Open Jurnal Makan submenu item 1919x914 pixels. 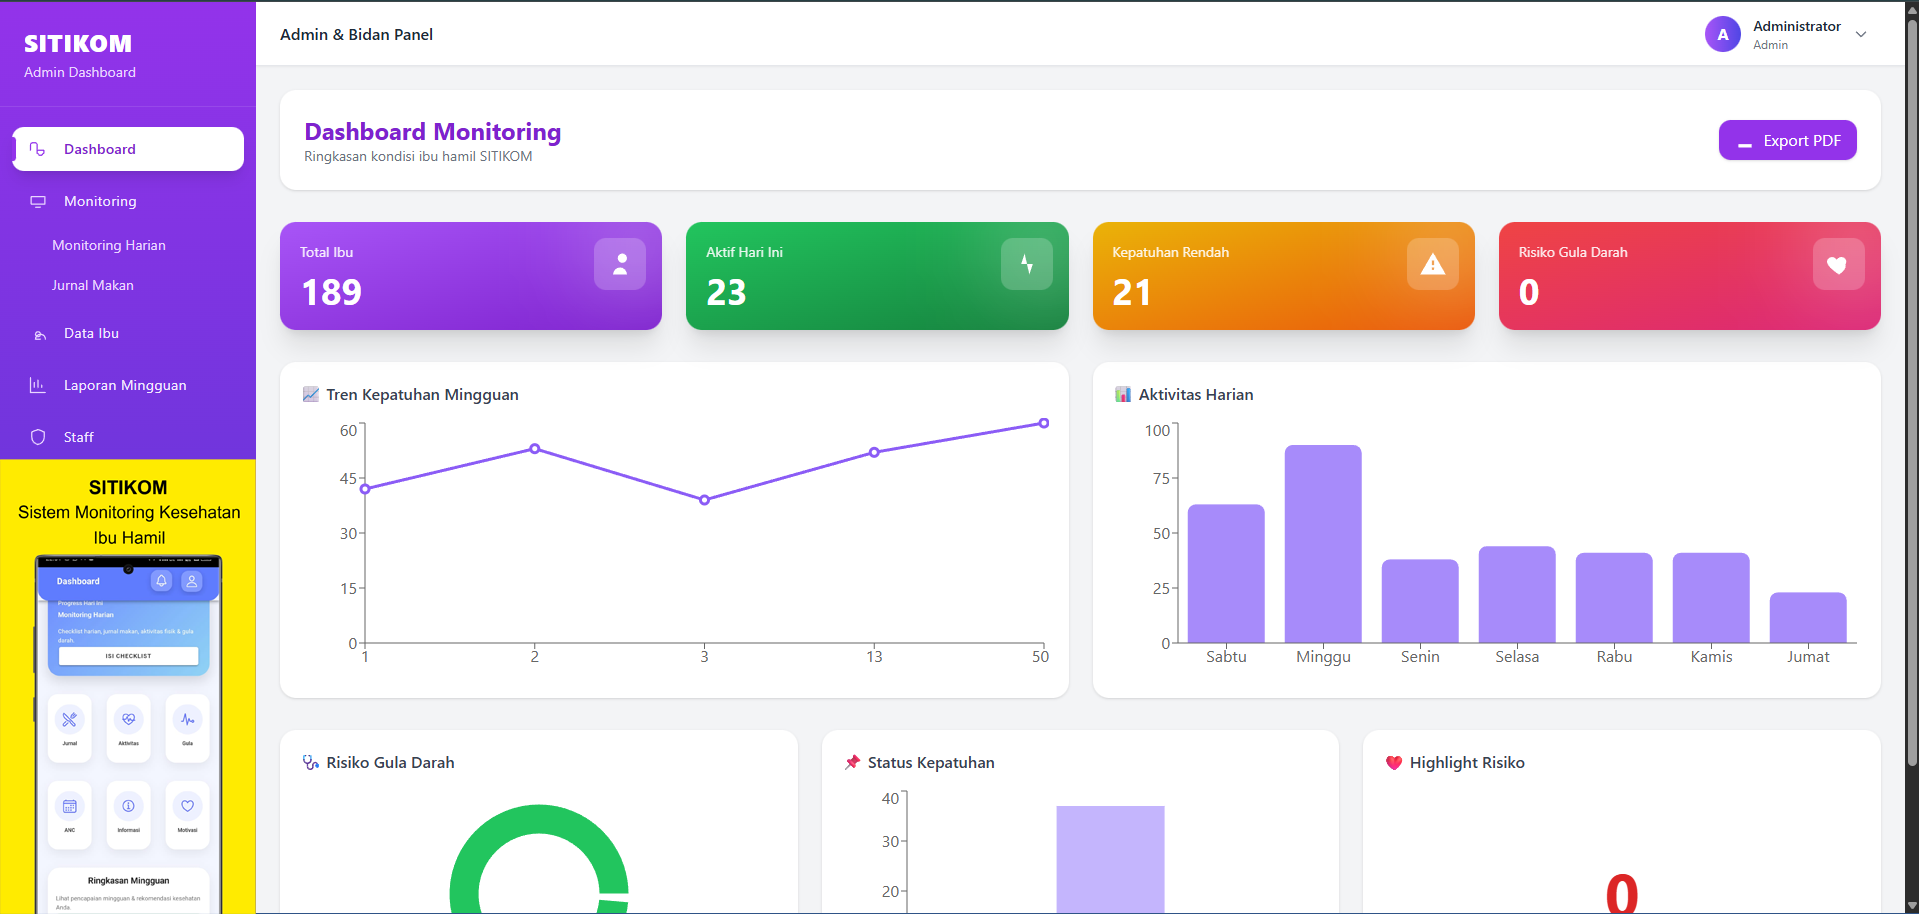tap(93, 285)
